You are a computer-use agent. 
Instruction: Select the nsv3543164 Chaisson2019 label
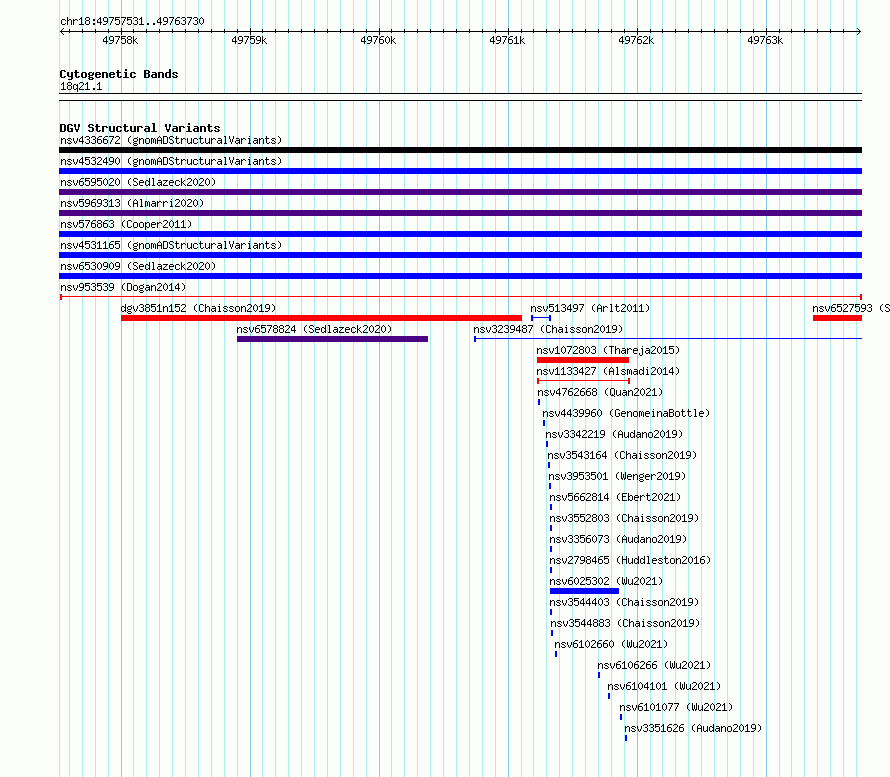[x=622, y=455]
